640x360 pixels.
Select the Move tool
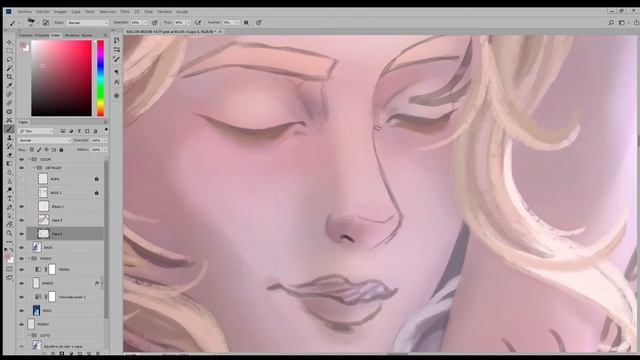click(x=9, y=42)
